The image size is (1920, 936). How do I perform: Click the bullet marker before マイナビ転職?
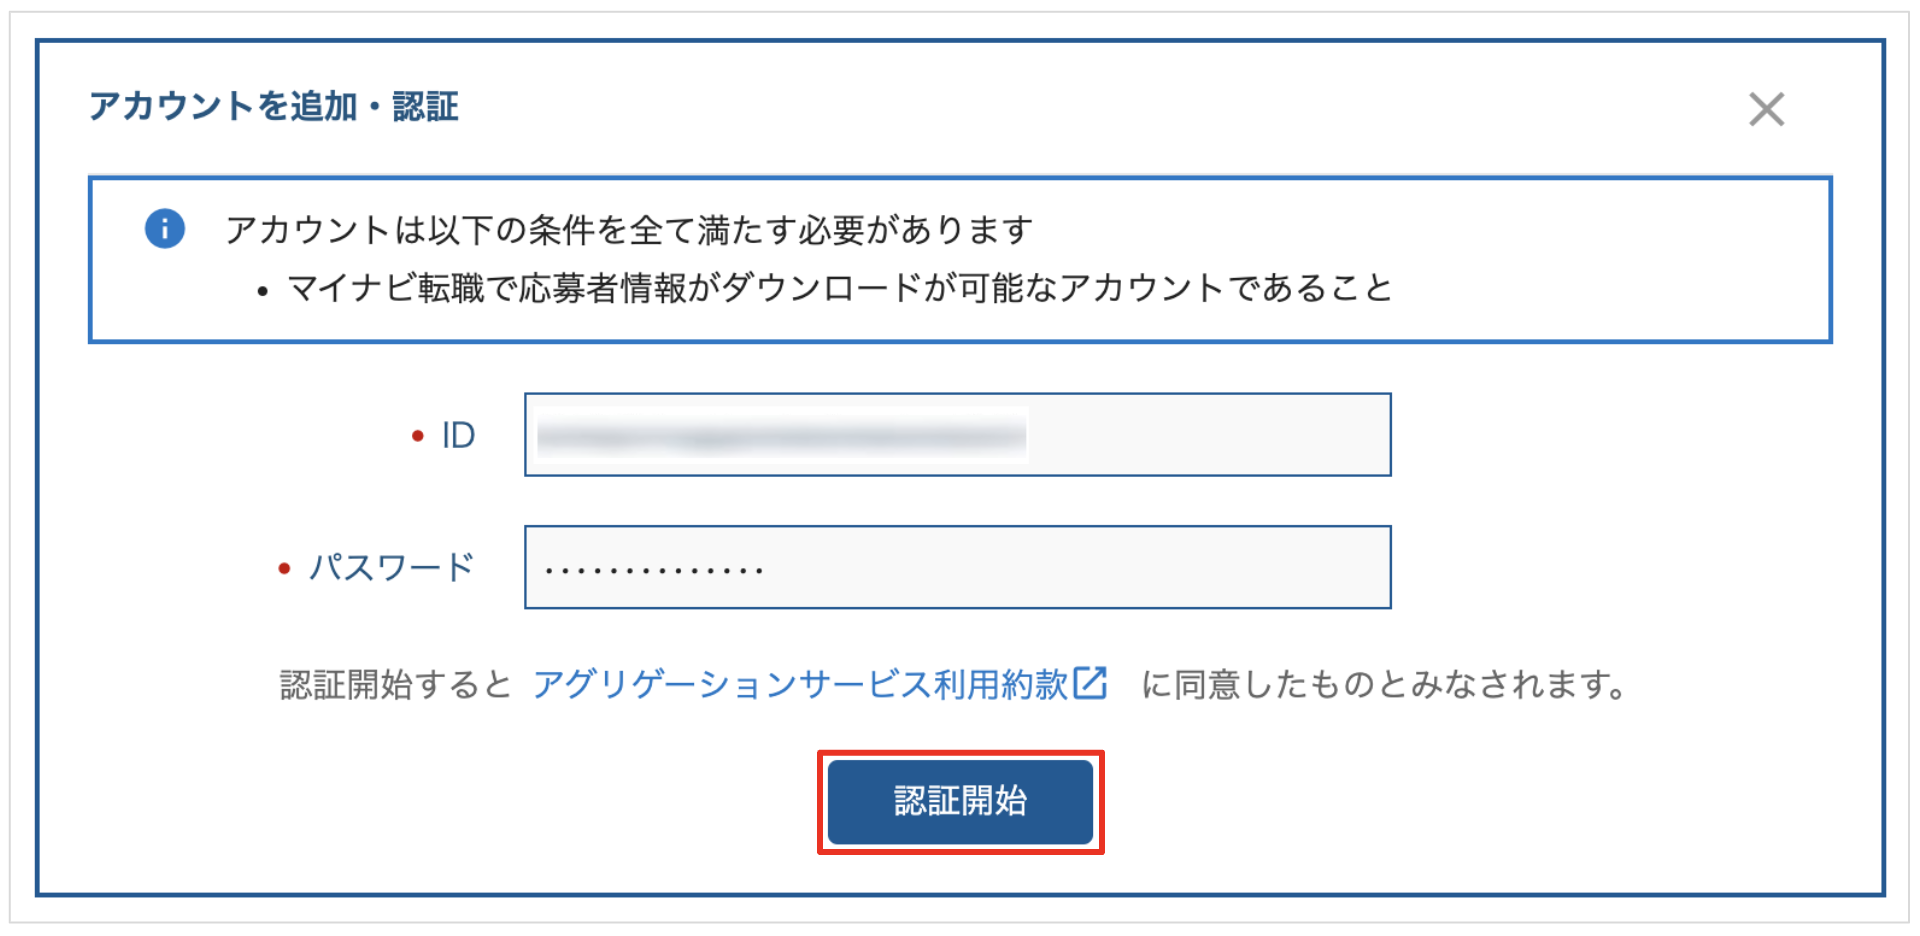click(262, 291)
